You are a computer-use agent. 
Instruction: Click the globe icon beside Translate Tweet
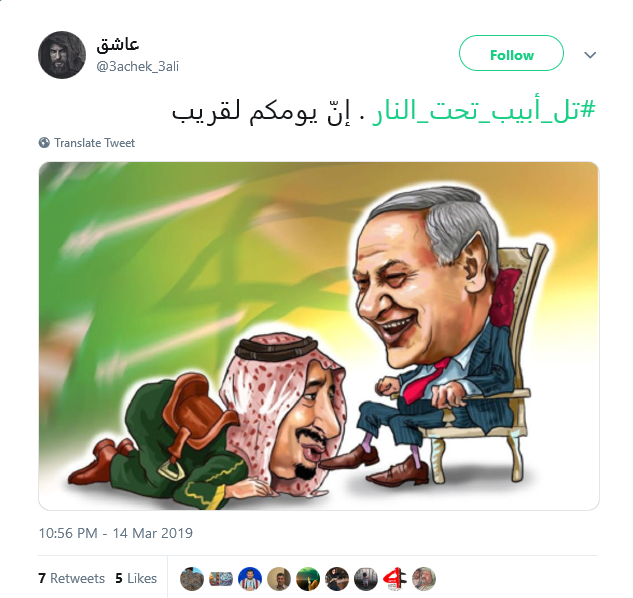point(44,143)
